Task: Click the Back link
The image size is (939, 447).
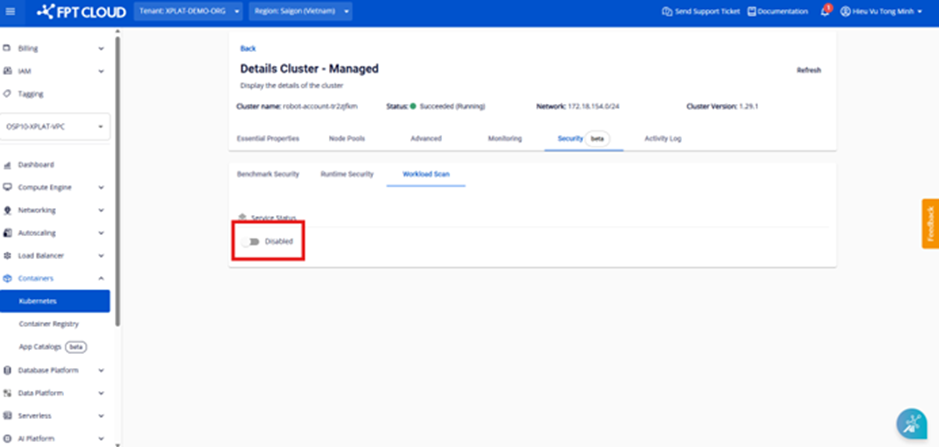Action: pyautogui.click(x=248, y=48)
